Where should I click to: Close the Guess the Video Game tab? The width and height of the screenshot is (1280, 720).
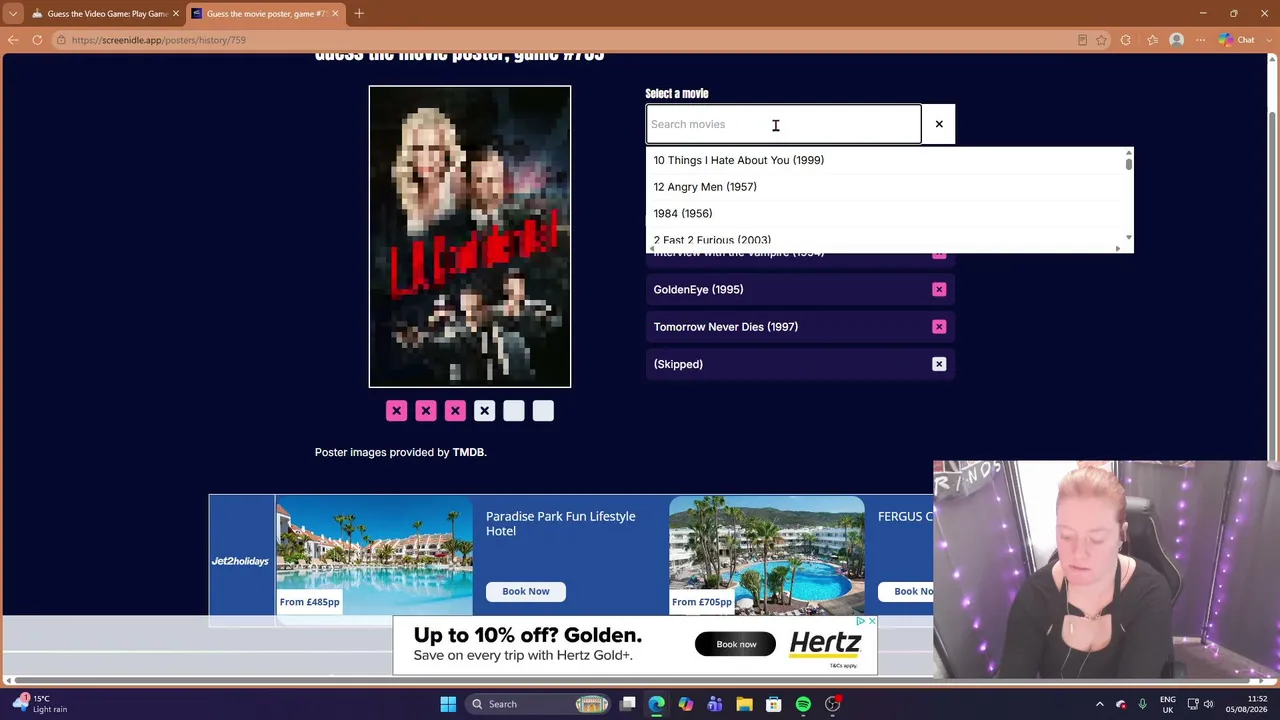point(175,14)
